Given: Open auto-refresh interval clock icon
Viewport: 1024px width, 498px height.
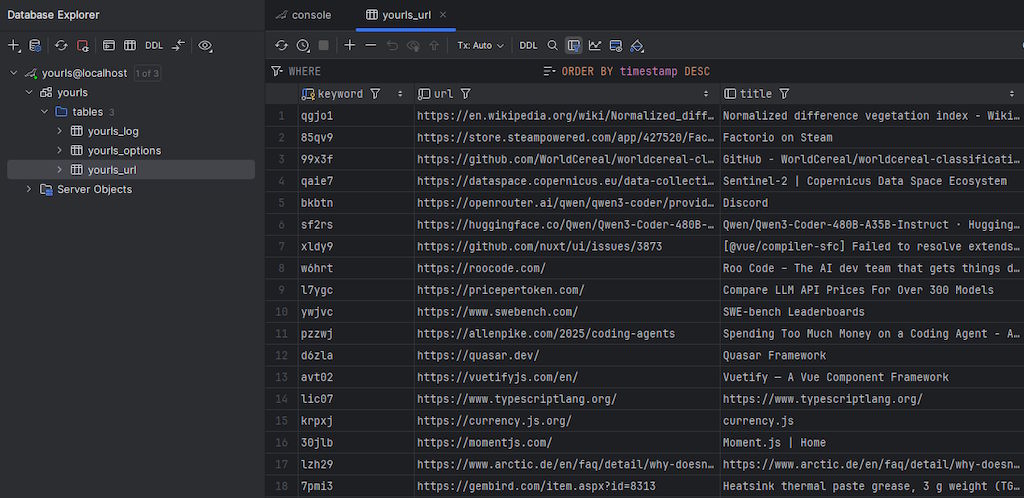Looking at the screenshot, I should (x=303, y=46).
